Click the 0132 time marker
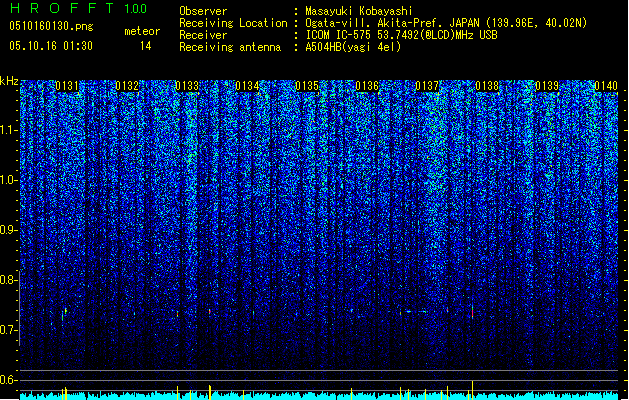Screen dimensions: 629x400 (127, 86)
